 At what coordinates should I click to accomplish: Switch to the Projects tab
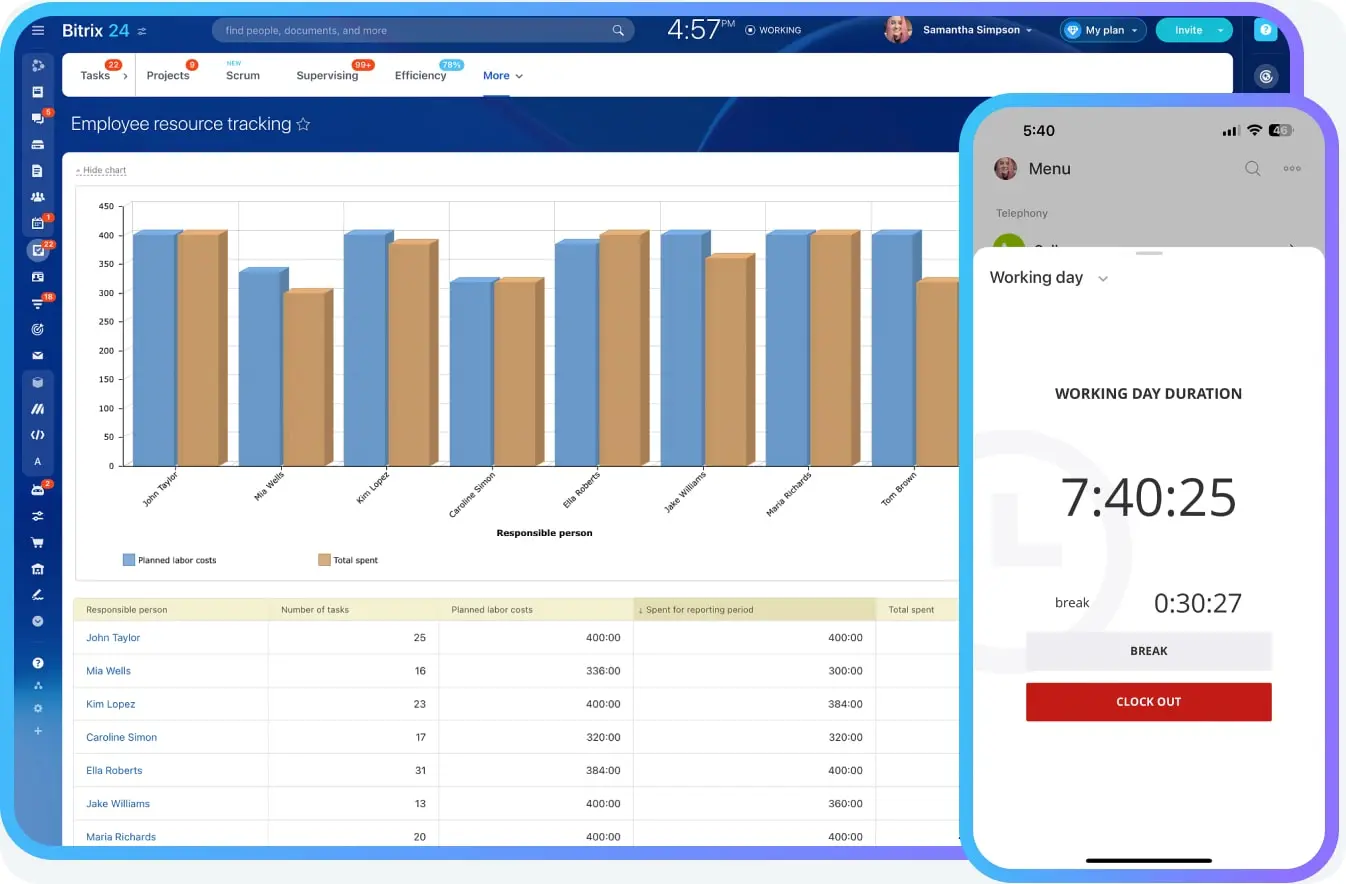coord(168,76)
